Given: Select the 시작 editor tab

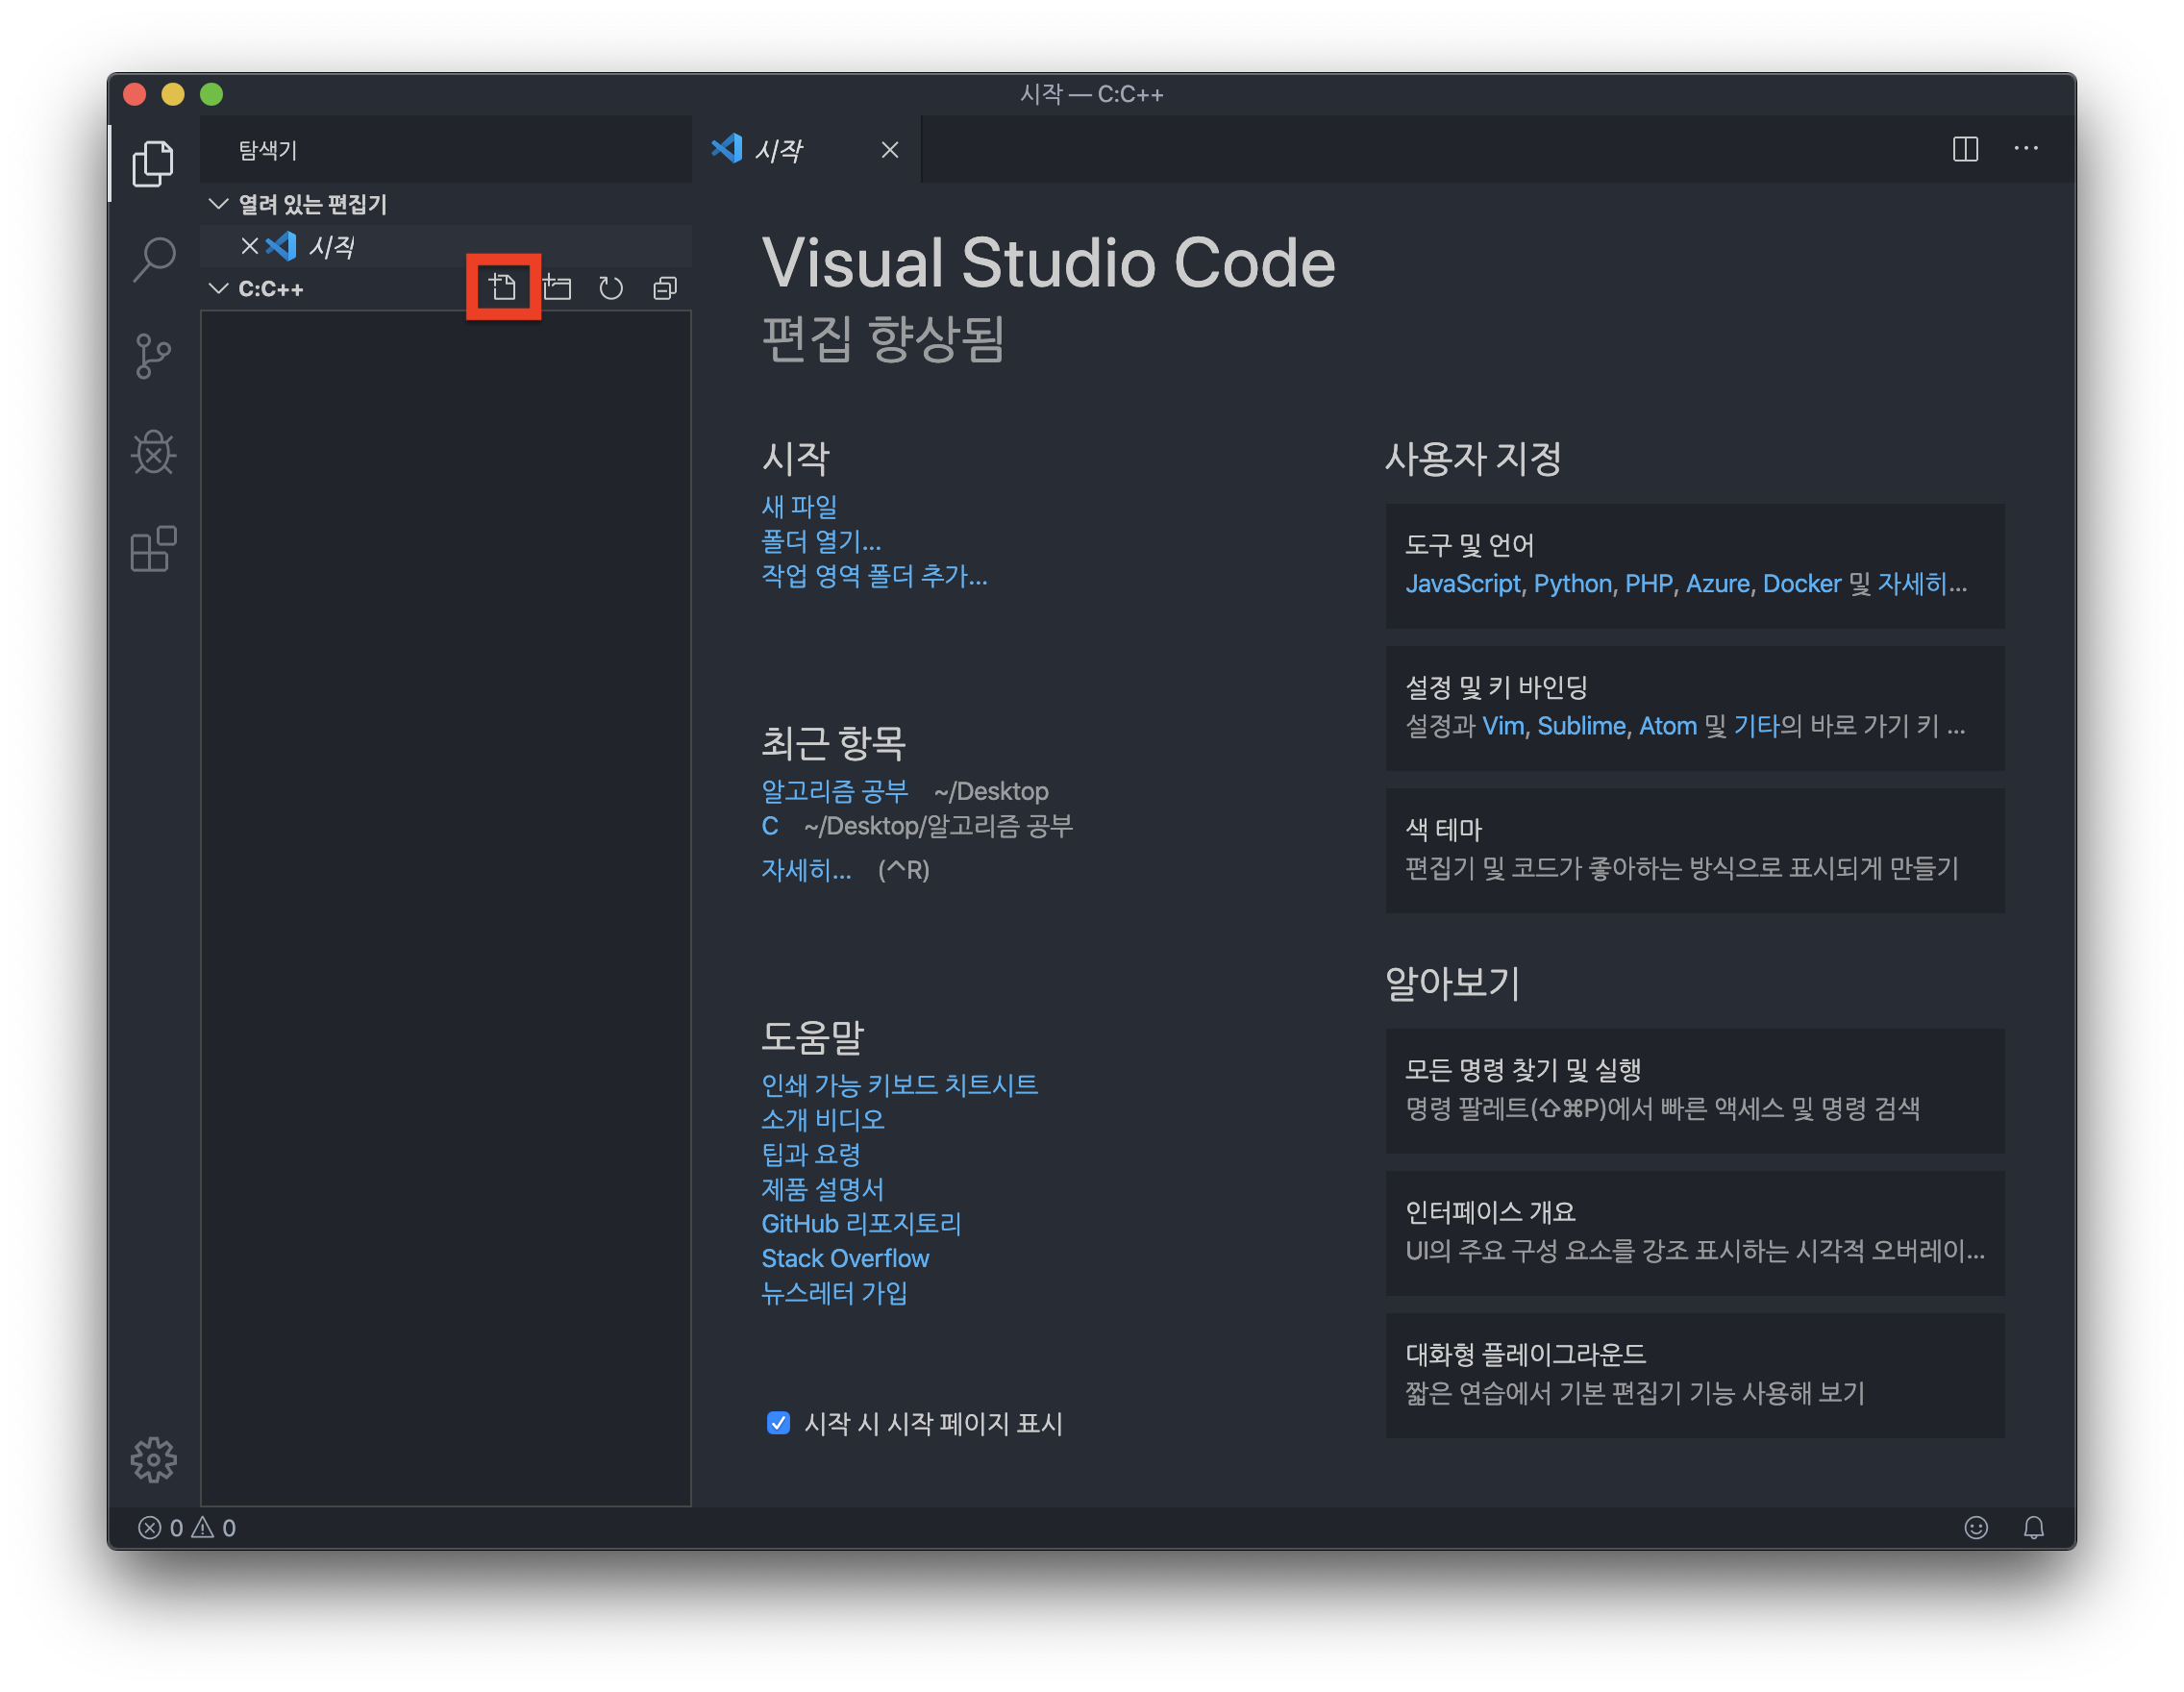Looking at the screenshot, I should [x=778, y=150].
